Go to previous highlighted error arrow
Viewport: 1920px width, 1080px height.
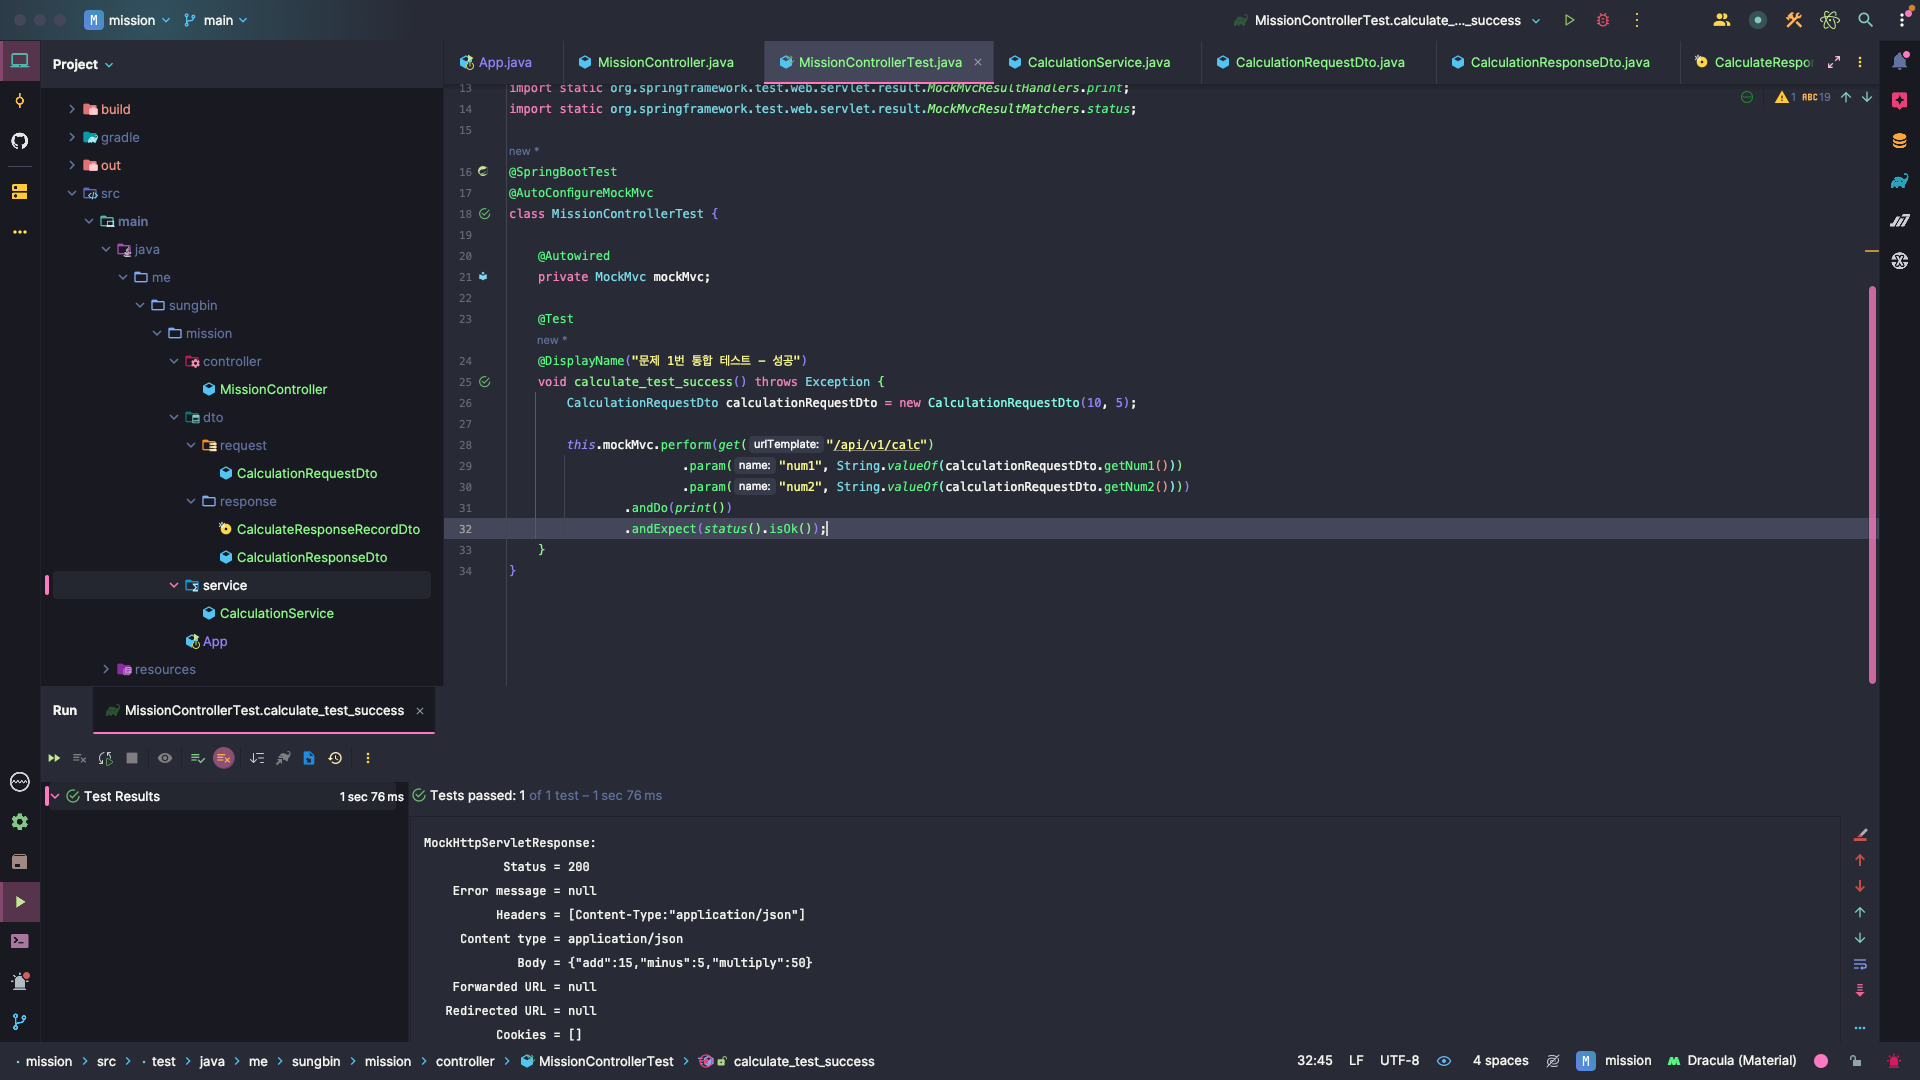1846,97
